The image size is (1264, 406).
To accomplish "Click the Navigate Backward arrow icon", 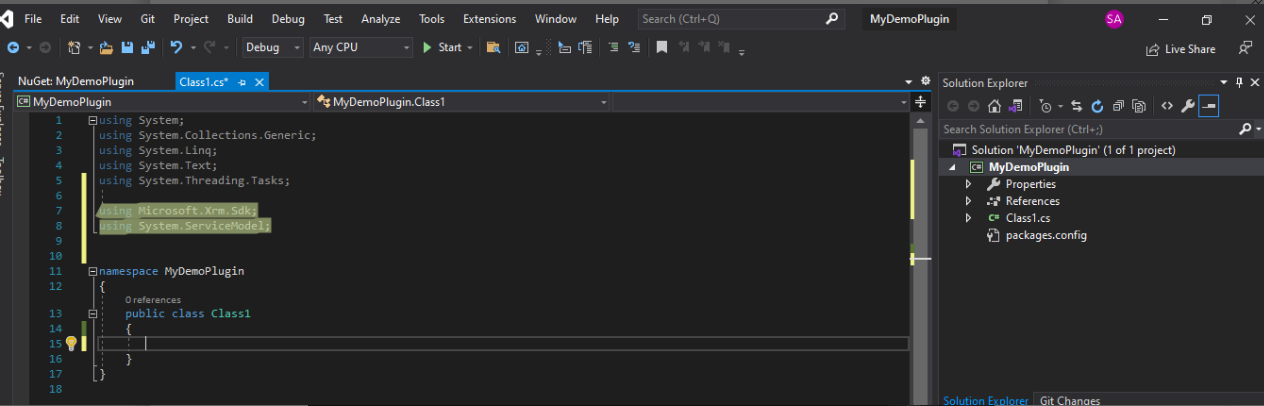I will 13,47.
